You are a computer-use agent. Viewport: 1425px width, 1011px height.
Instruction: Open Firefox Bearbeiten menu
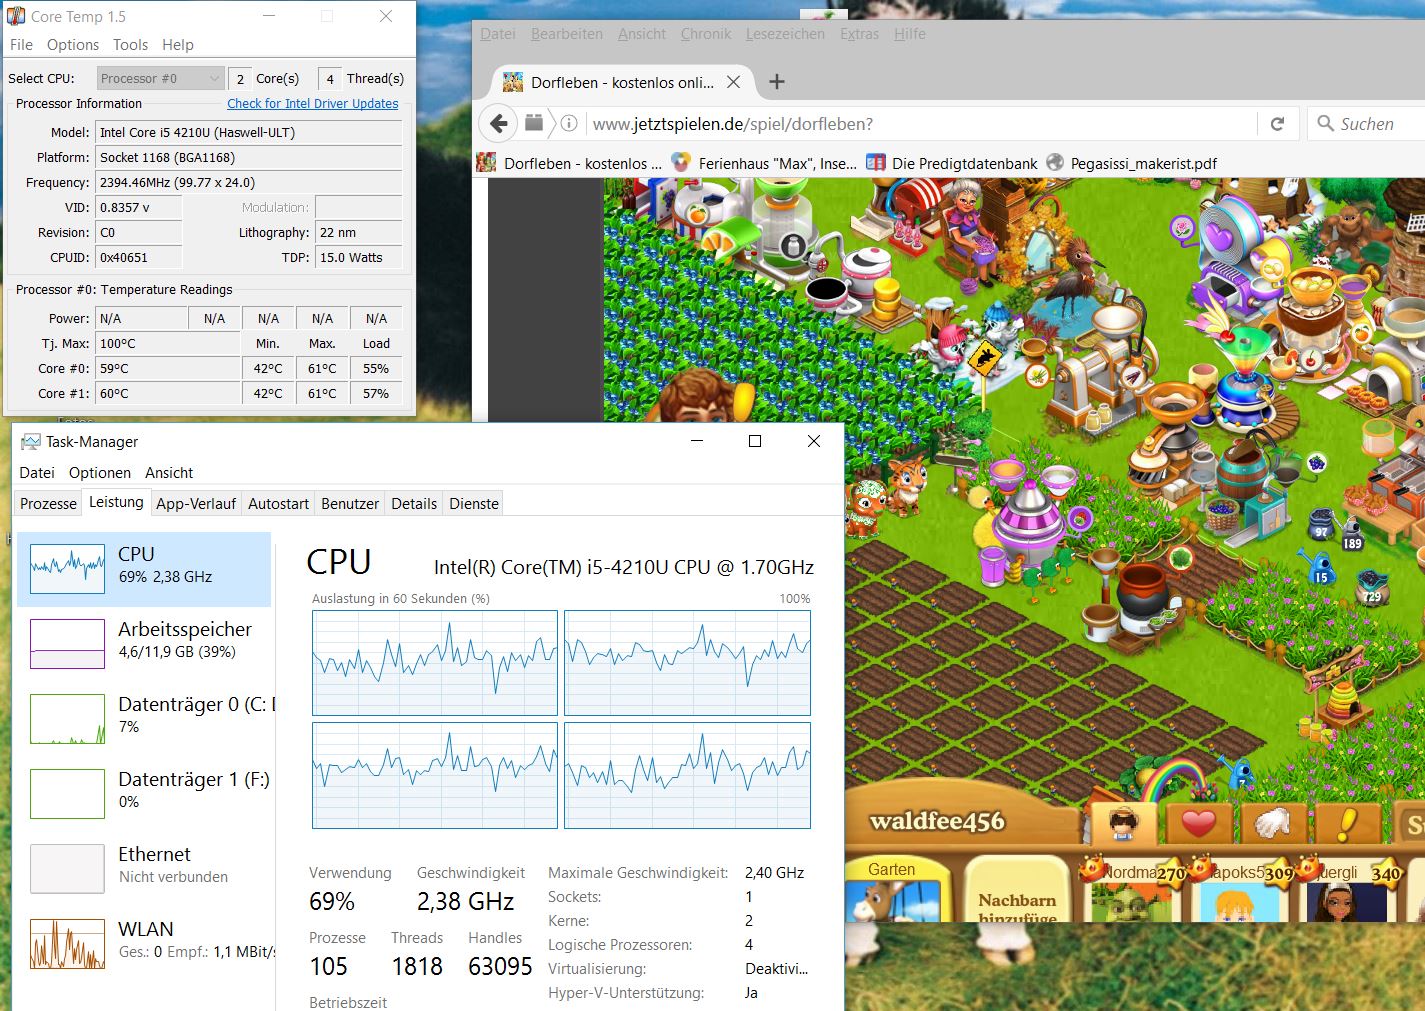[x=567, y=34]
